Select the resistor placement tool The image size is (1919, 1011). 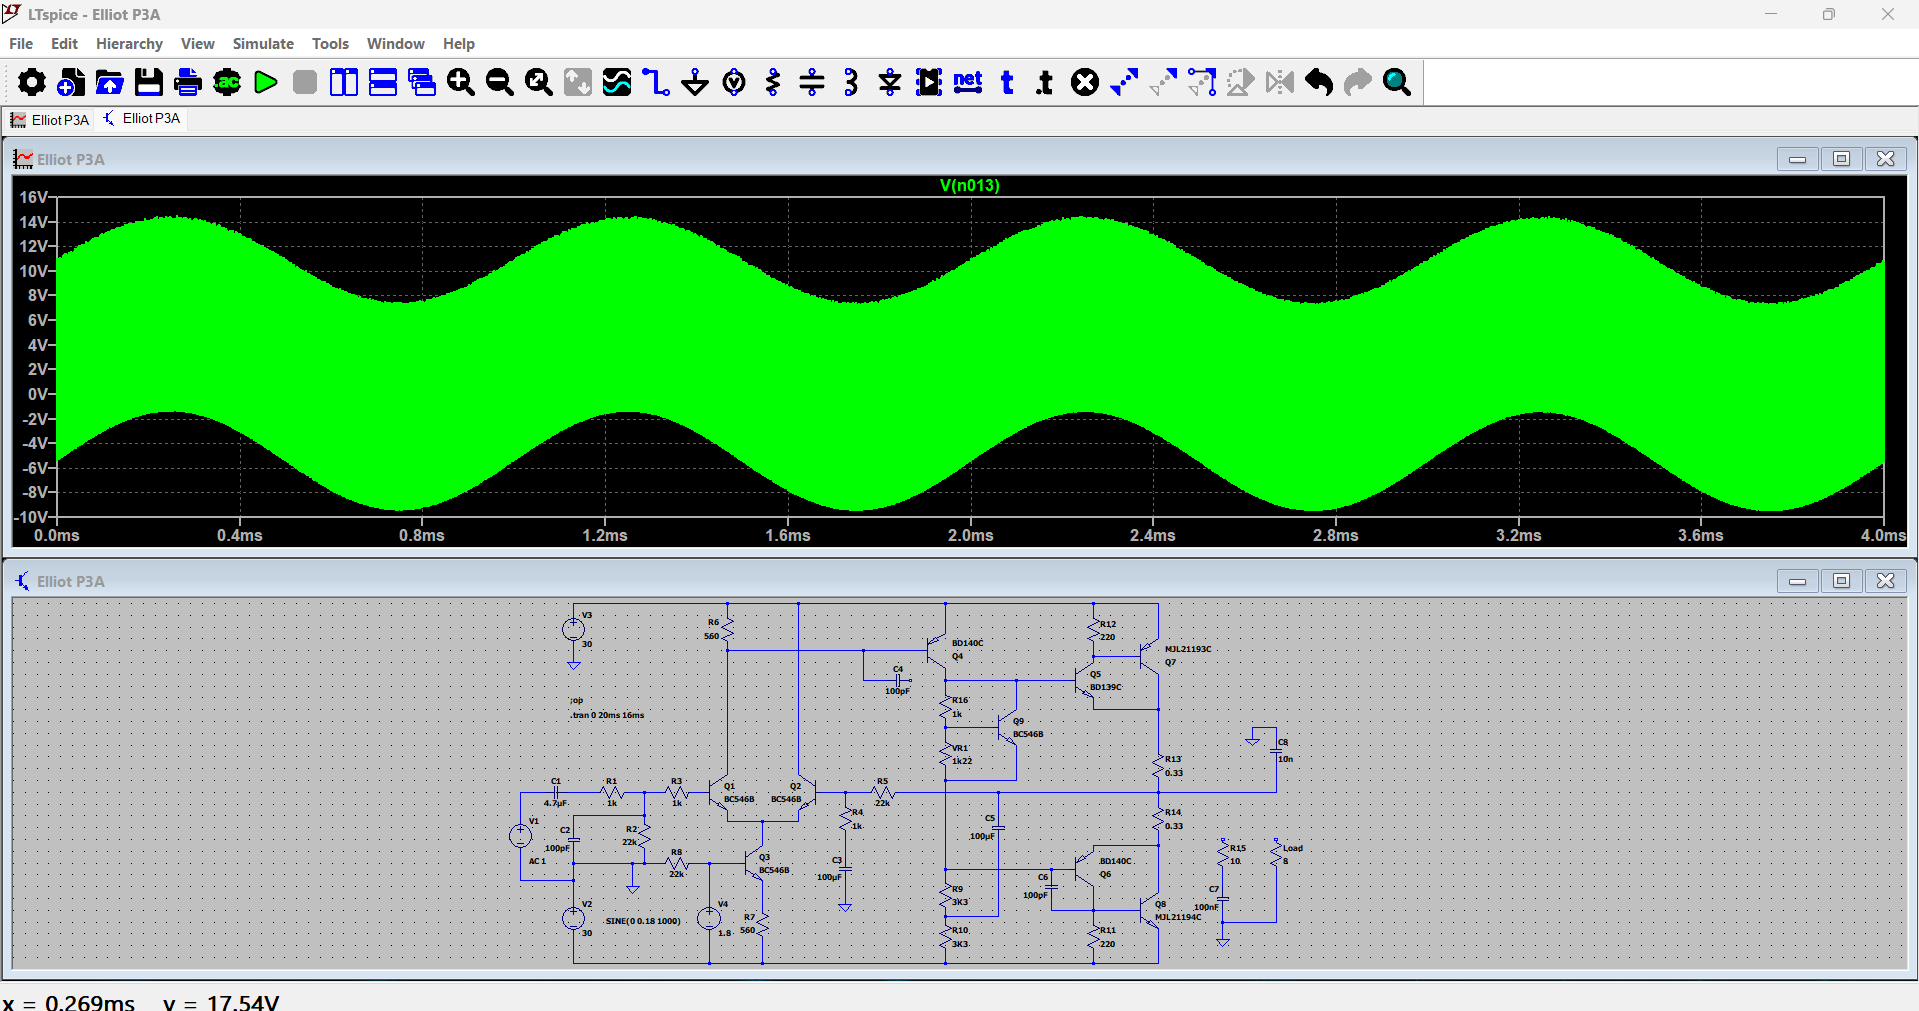773,82
